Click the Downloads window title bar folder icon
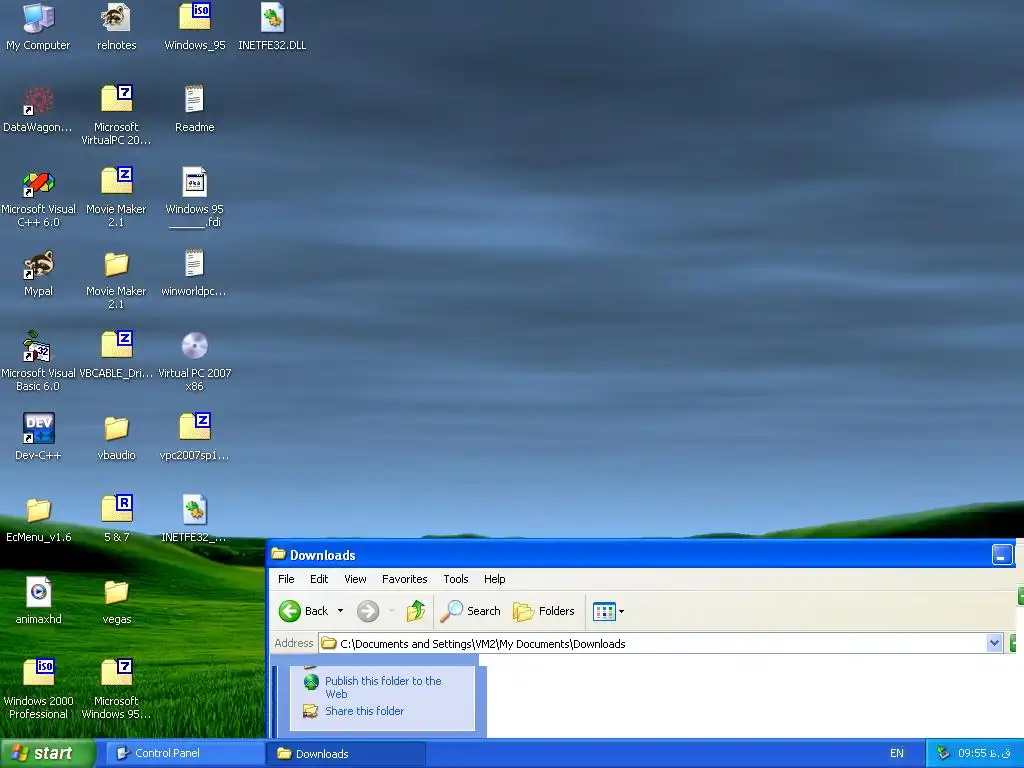 [x=279, y=554]
